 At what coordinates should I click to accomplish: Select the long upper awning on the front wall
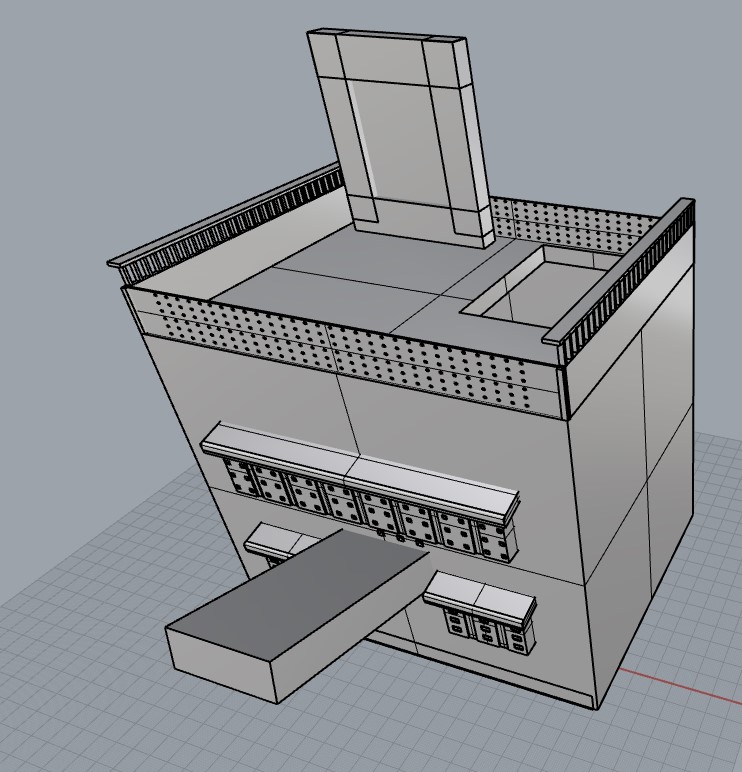tap(360, 472)
